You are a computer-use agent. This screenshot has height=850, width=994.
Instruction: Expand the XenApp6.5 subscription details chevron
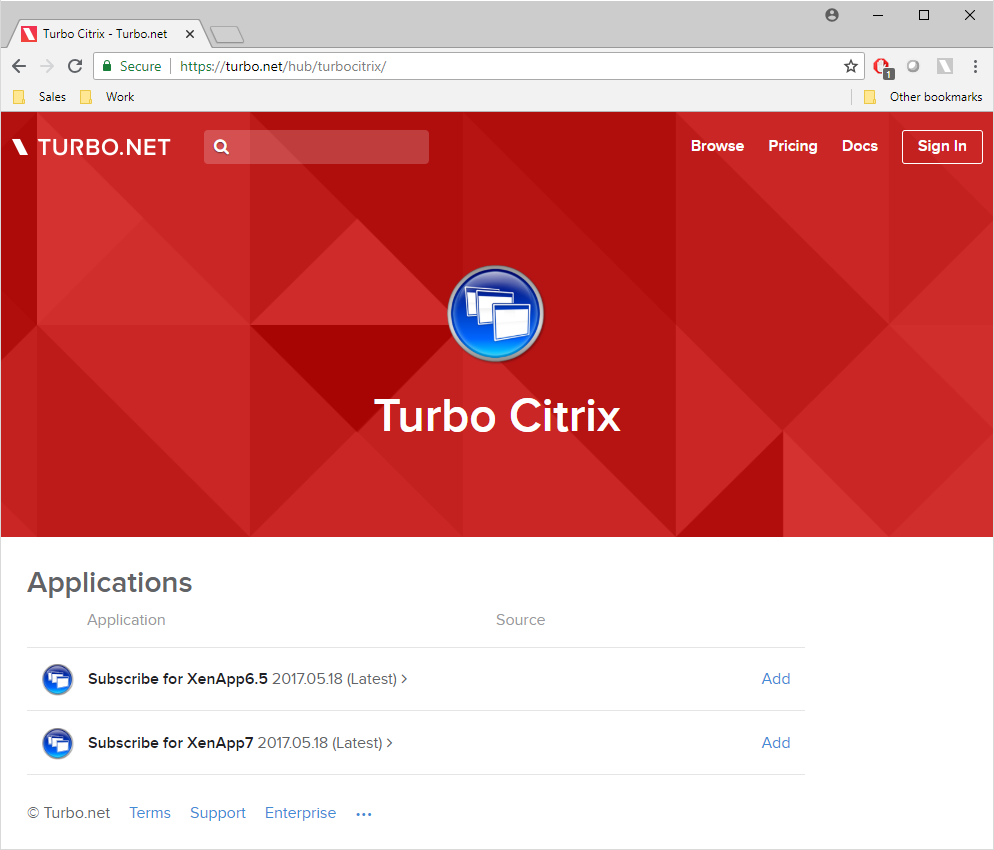click(404, 678)
